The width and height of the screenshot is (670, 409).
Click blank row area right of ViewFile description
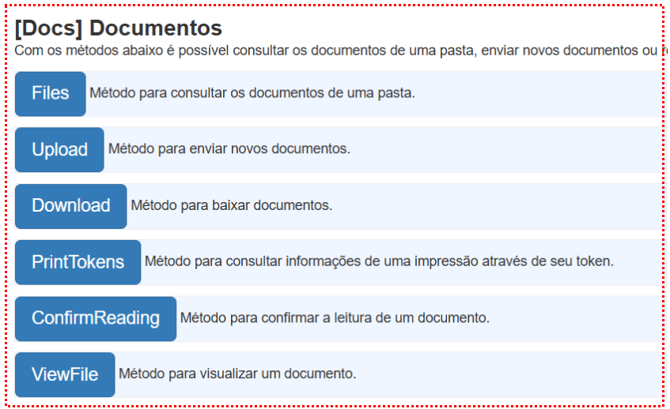click(510, 375)
